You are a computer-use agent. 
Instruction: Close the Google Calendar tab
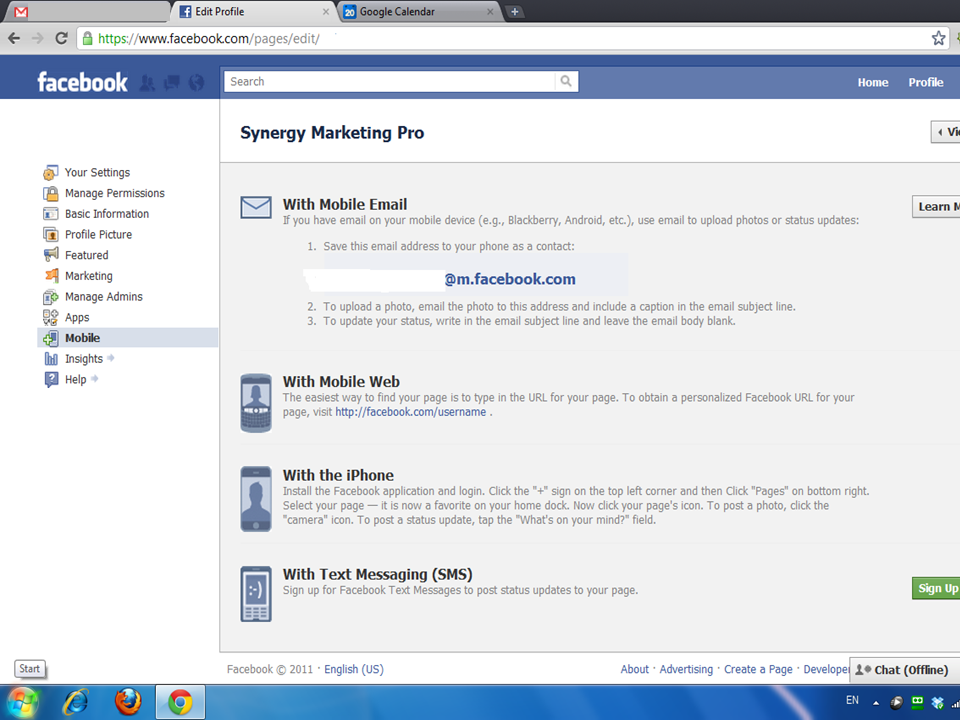click(x=490, y=12)
